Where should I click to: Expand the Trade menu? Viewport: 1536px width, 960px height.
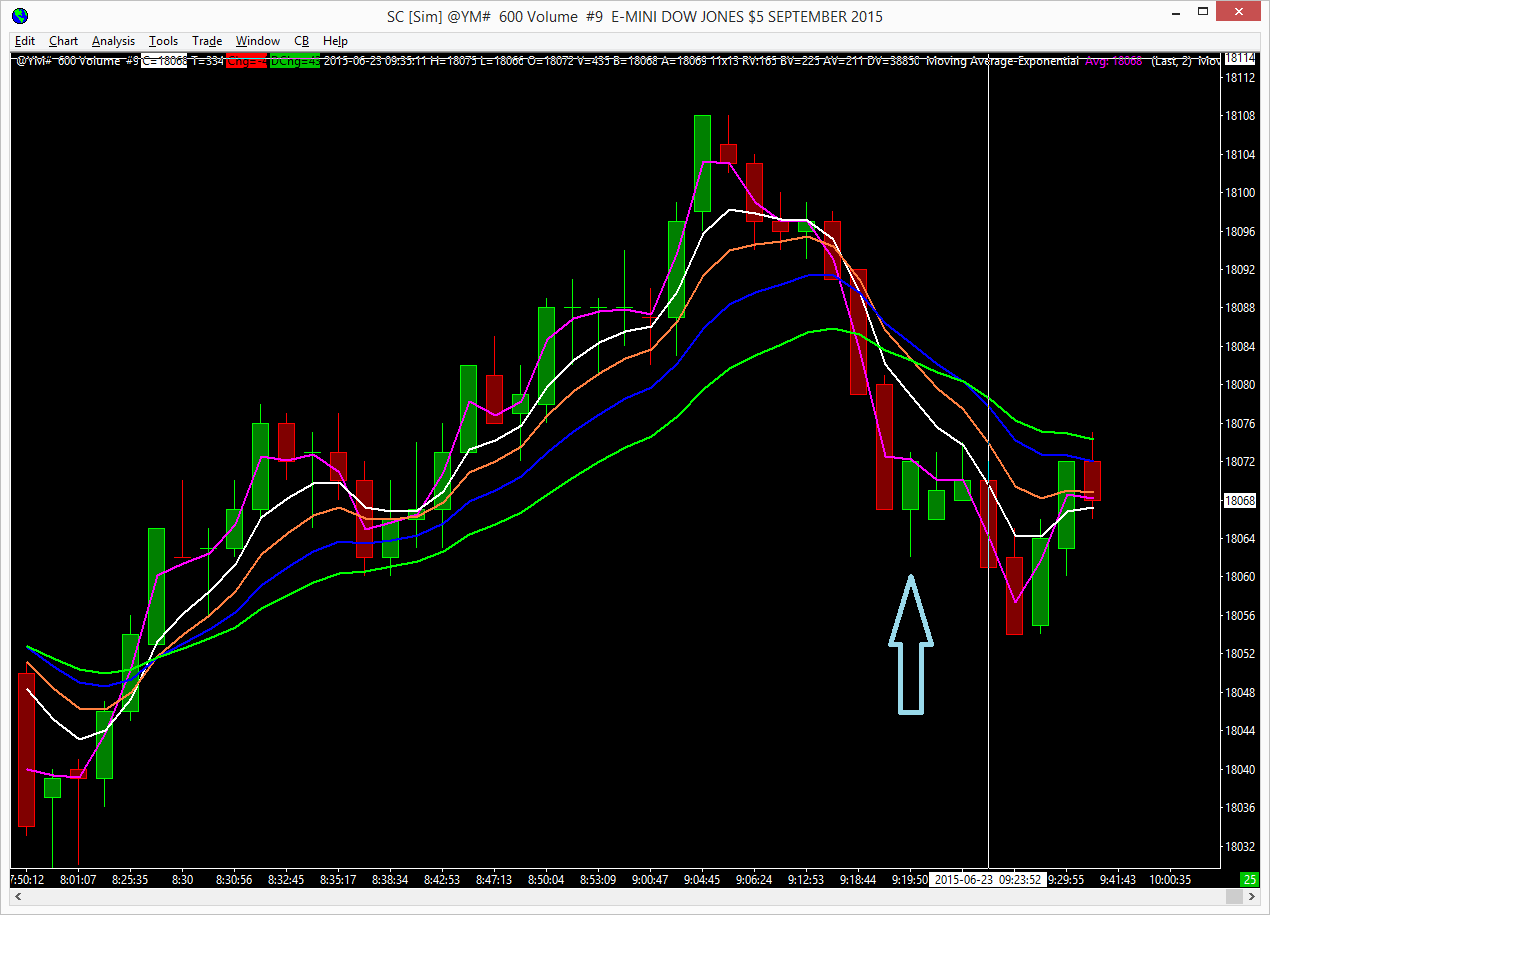pos(207,41)
